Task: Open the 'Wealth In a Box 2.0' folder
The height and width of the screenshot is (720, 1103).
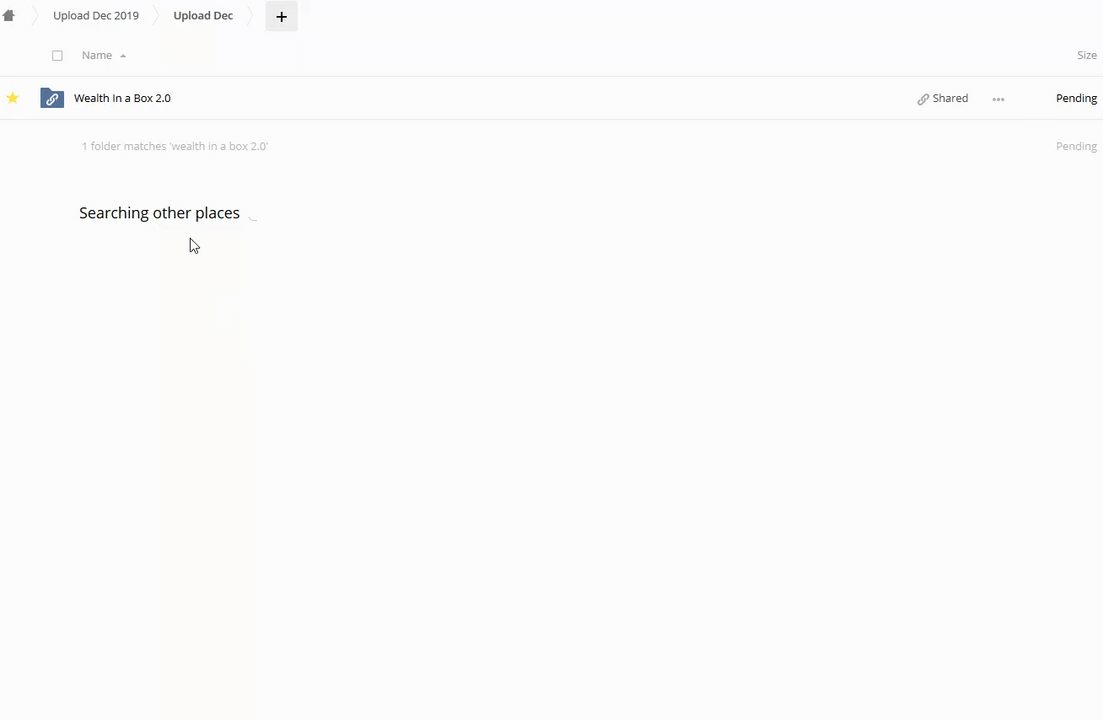Action: (x=122, y=98)
